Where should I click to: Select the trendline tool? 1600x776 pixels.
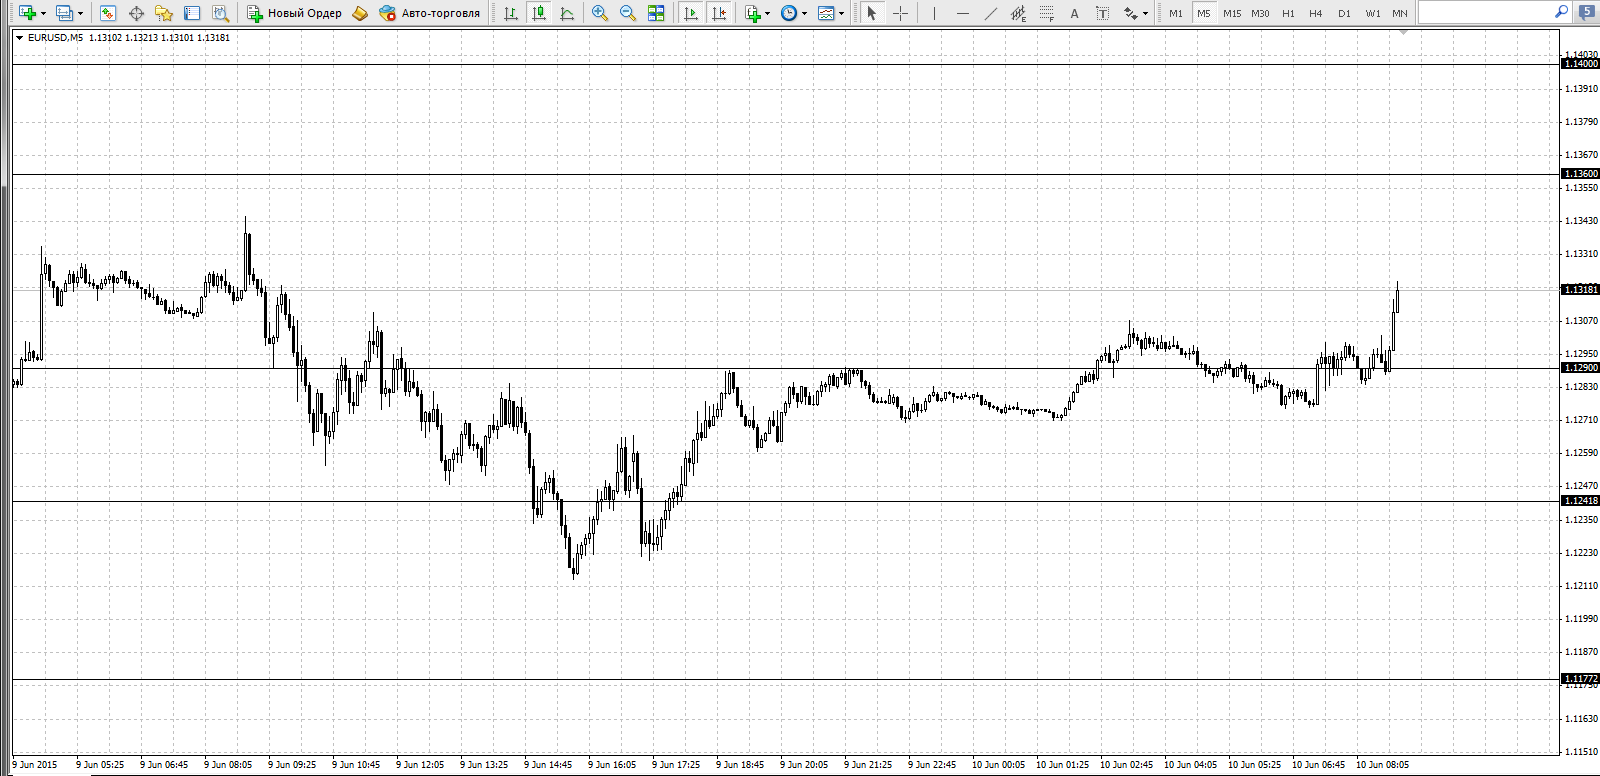[990, 13]
